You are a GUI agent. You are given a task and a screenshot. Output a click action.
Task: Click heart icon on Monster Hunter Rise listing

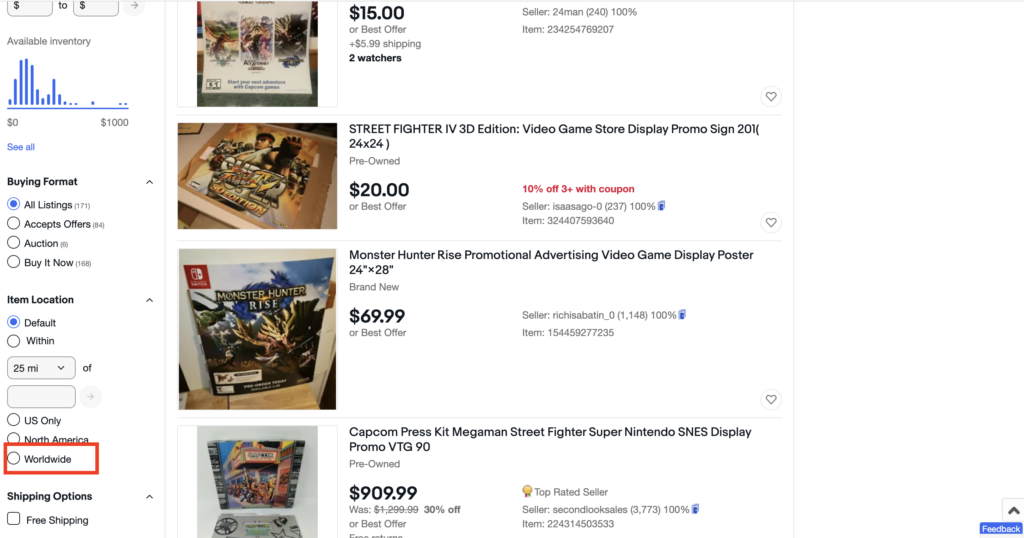(770, 400)
